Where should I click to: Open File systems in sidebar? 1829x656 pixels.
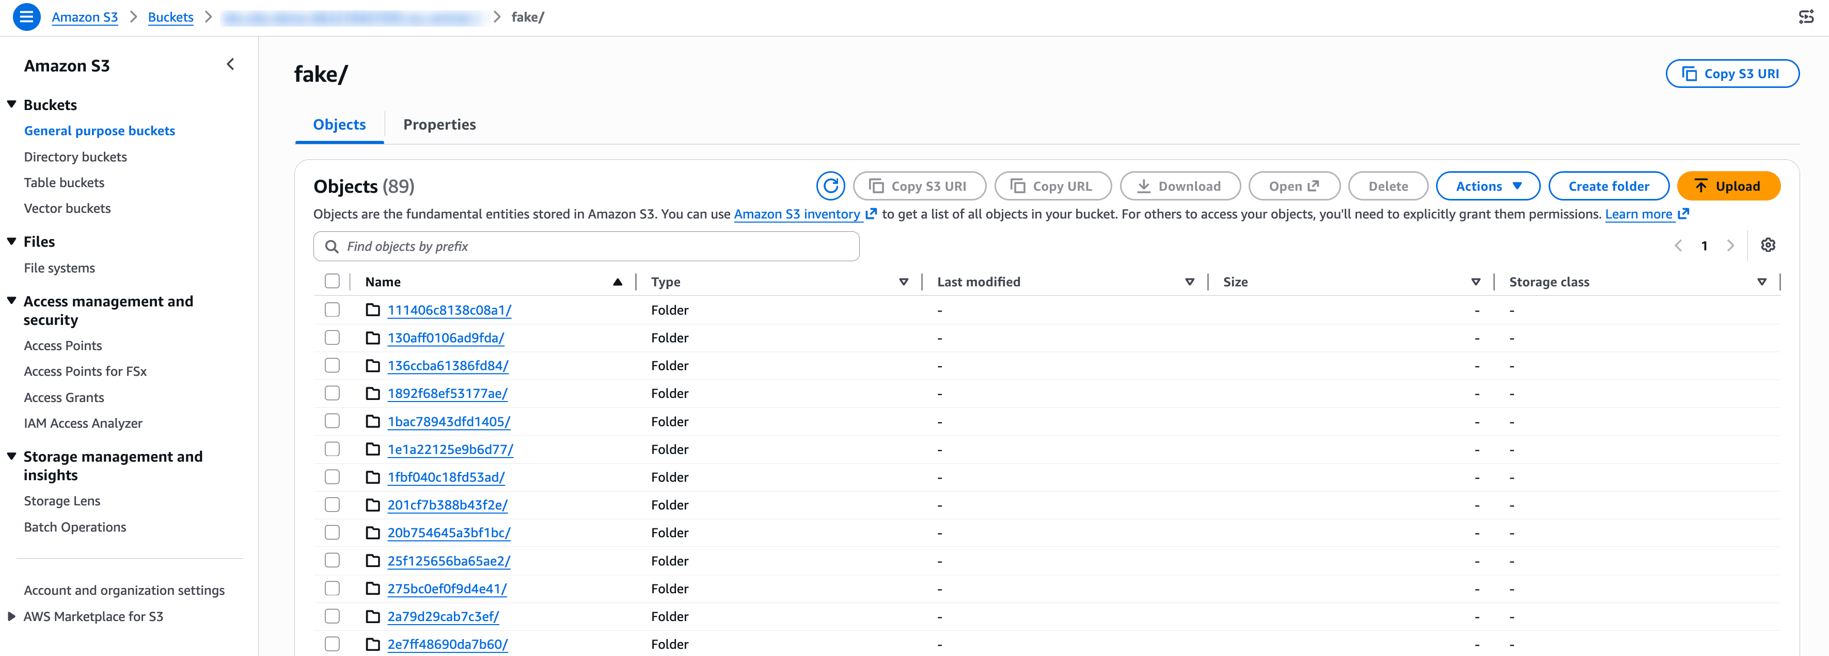point(59,268)
